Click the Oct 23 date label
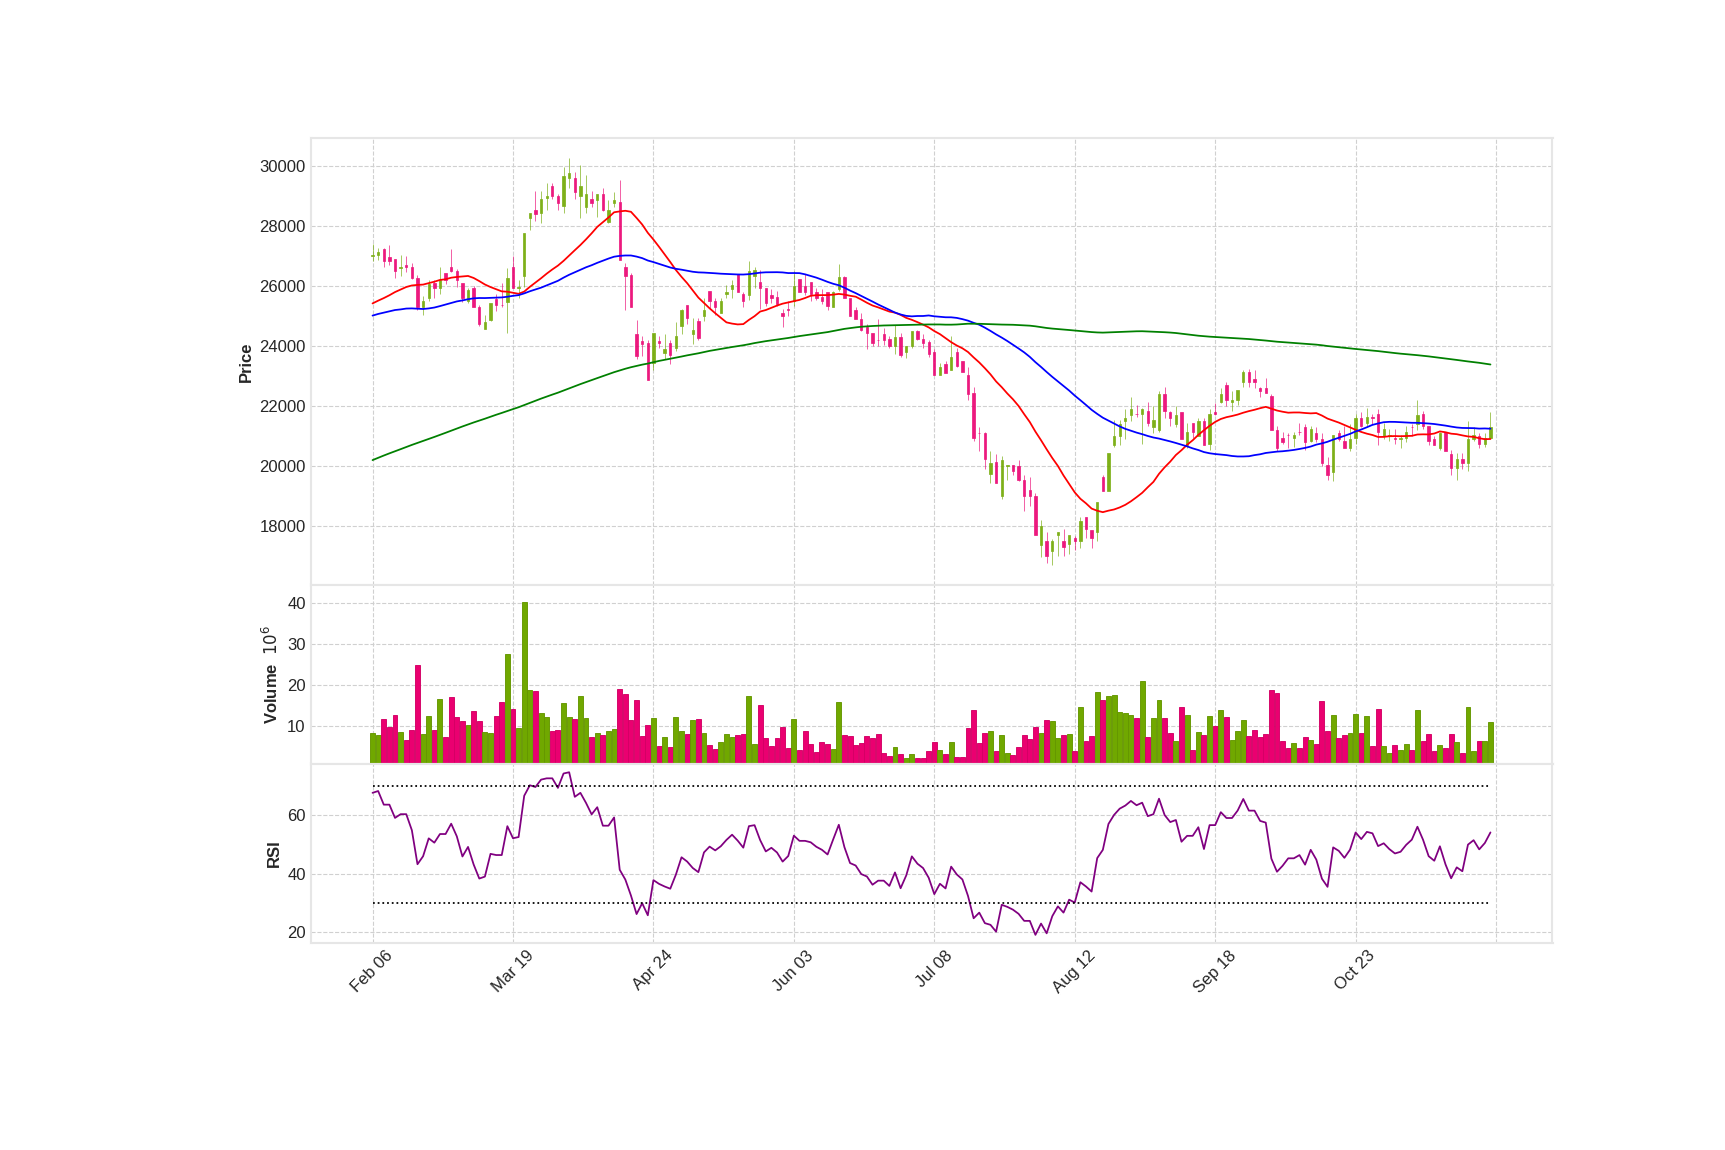1725x1150 pixels. pyautogui.click(x=1353, y=971)
